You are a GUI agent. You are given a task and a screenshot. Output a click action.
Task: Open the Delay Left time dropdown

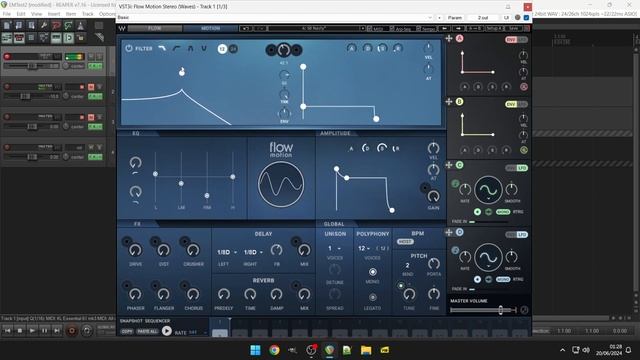click(227, 252)
